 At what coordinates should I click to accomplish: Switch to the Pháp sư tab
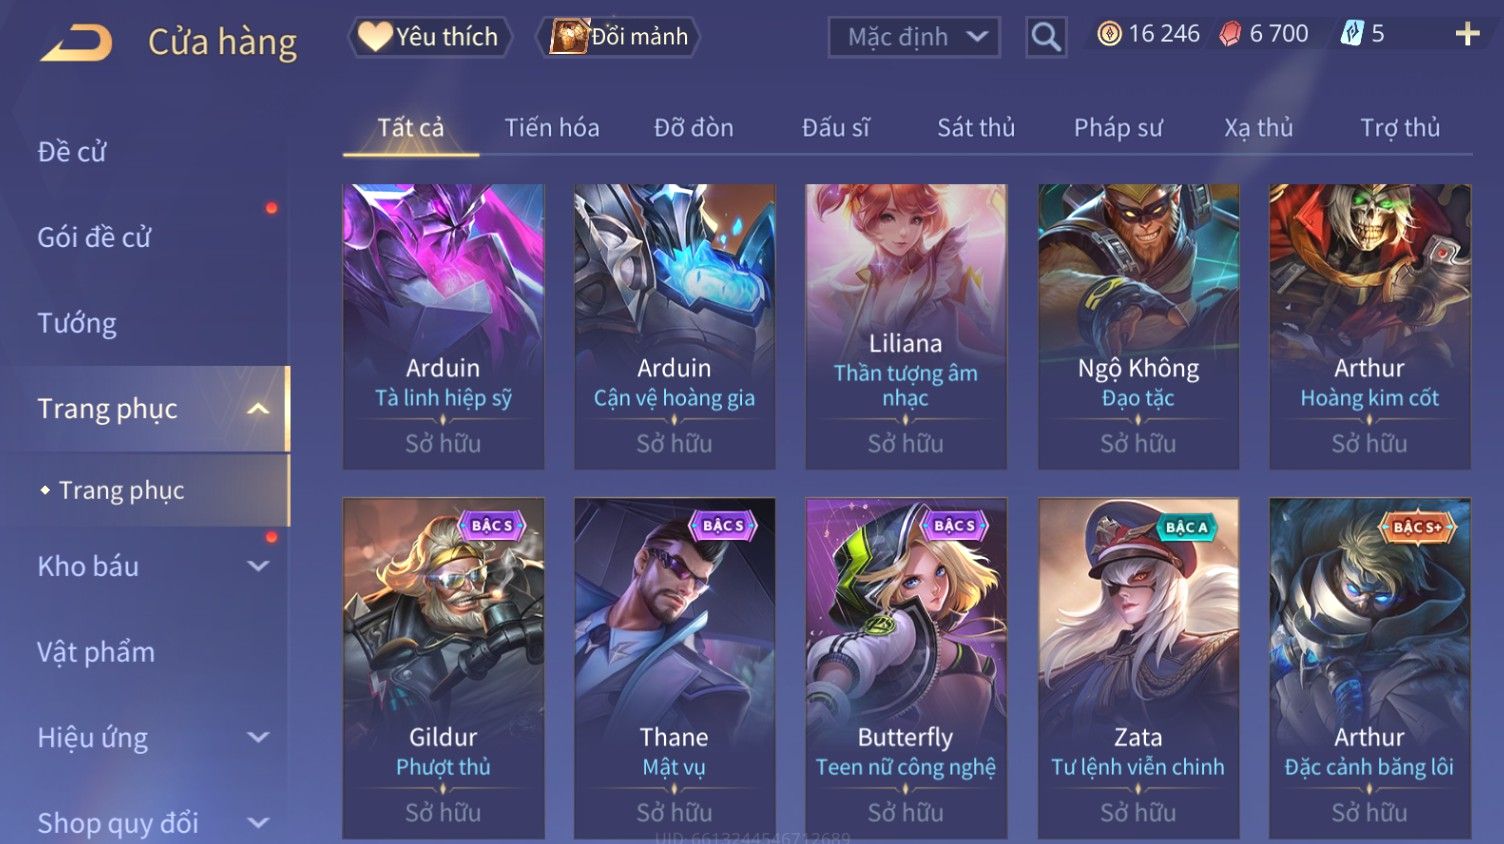1118,128
